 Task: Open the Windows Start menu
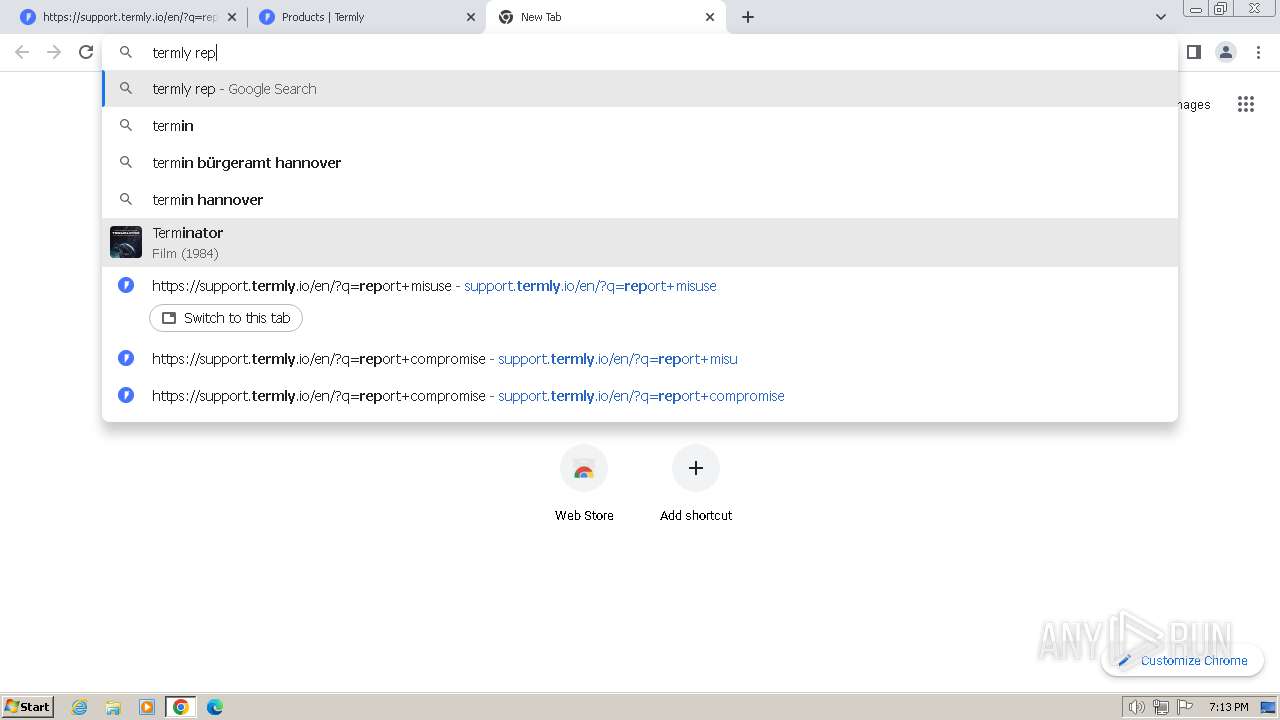click(x=27, y=706)
